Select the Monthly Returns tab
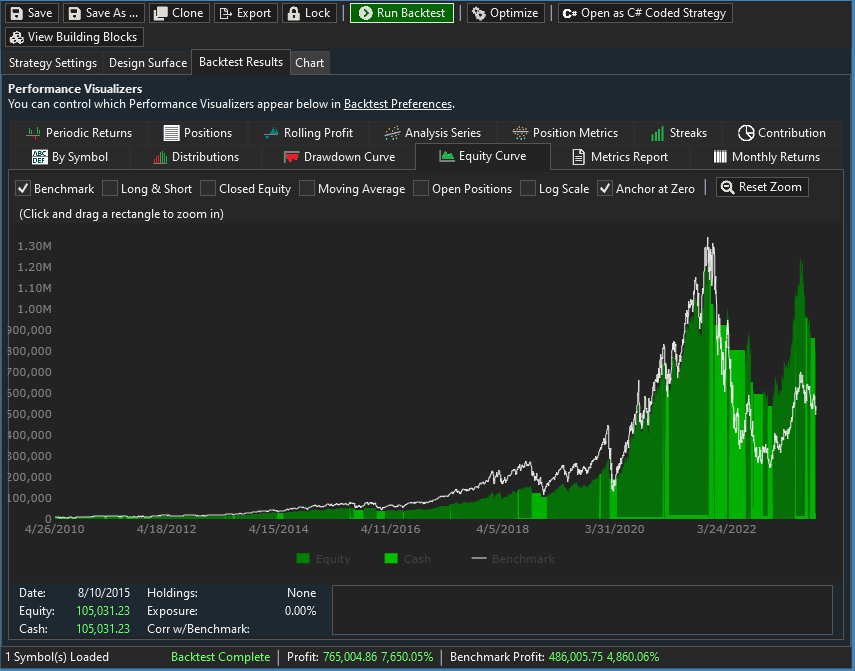 click(x=766, y=157)
